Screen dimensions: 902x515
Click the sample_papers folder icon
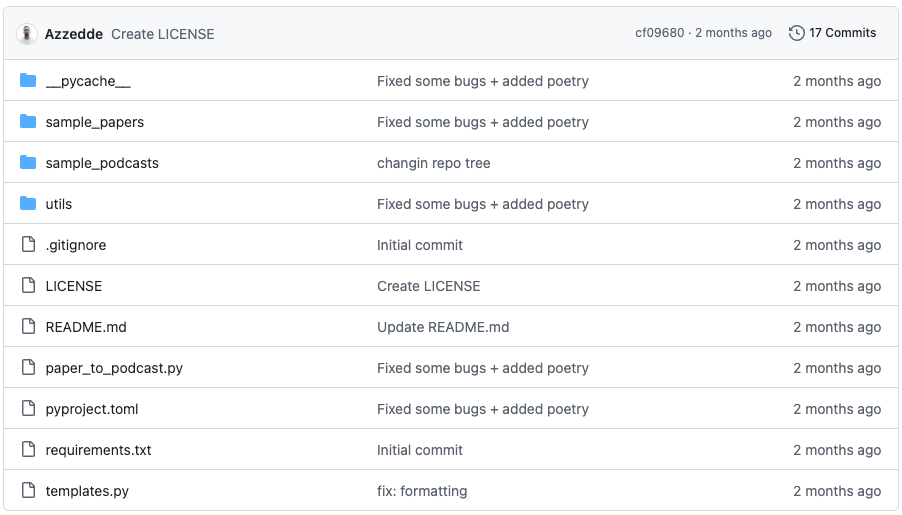28,121
